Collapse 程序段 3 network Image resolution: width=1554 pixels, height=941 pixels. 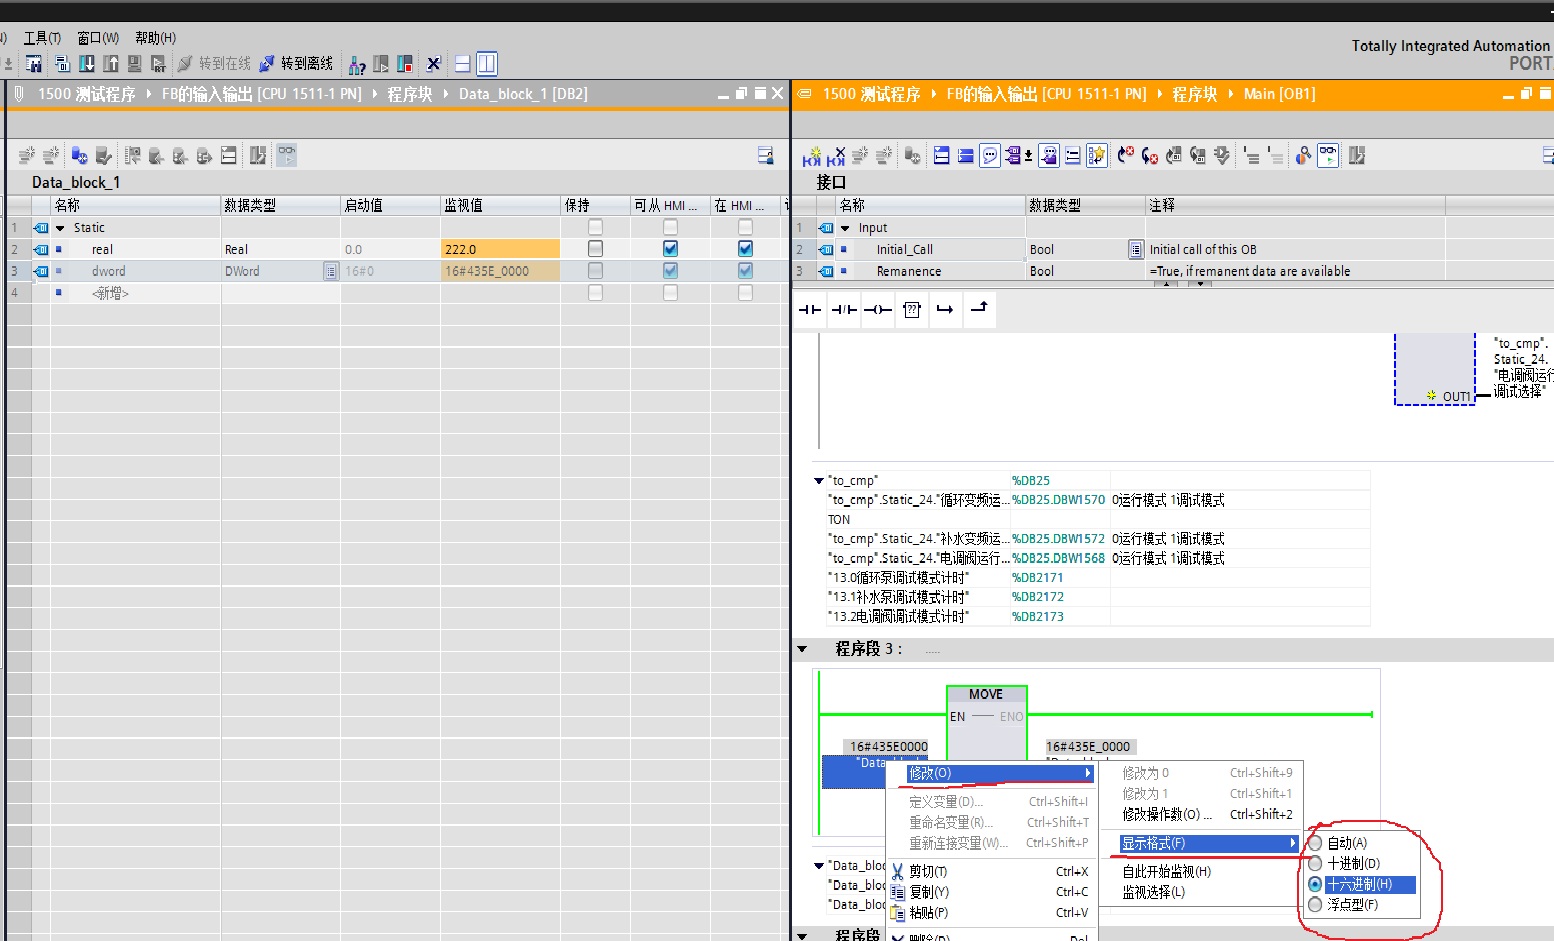tap(802, 649)
